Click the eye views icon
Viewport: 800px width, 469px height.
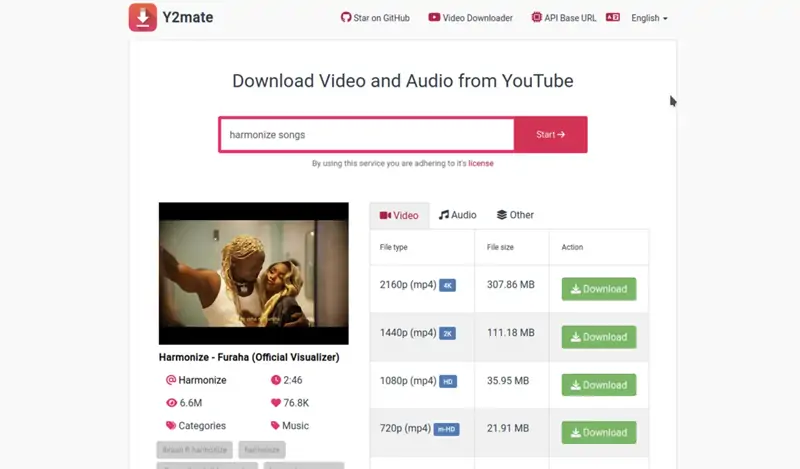tap(171, 403)
